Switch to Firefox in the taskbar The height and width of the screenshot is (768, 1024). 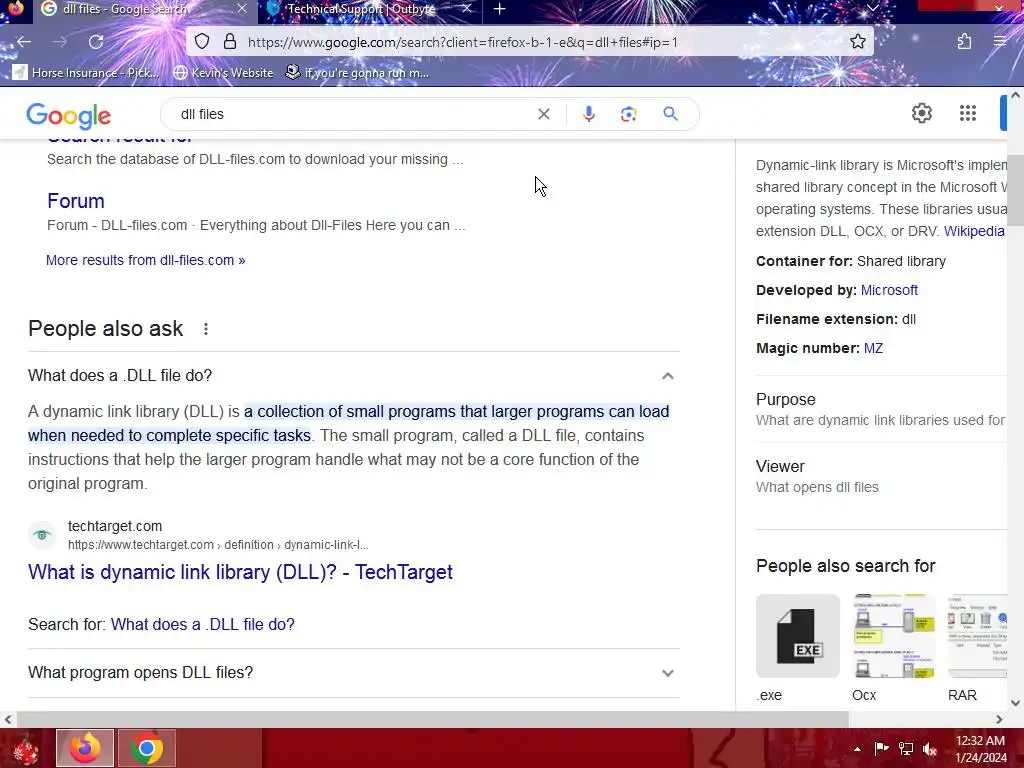click(x=85, y=748)
